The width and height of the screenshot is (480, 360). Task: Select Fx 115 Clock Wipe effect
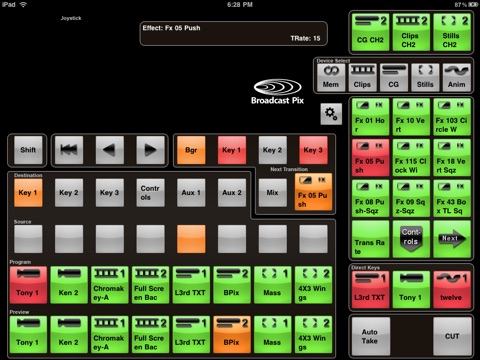(x=411, y=158)
